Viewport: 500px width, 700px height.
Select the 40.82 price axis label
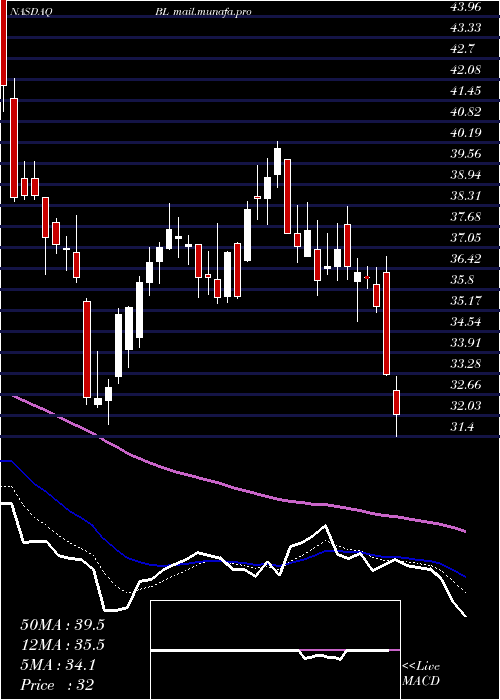pyautogui.click(x=466, y=112)
